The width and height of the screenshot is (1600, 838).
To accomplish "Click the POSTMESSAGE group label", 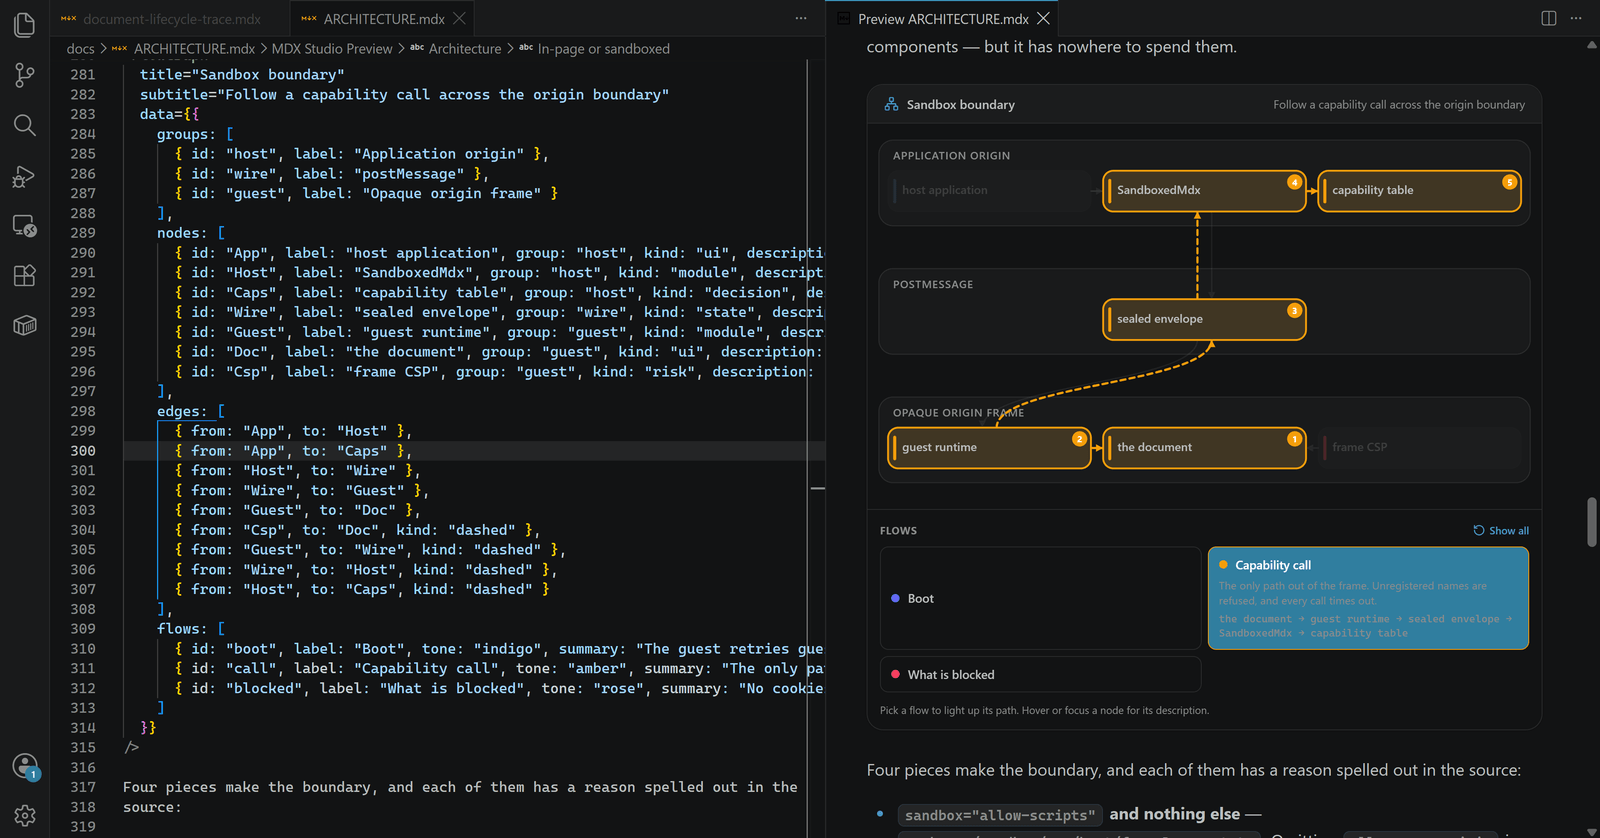I will (932, 285).
